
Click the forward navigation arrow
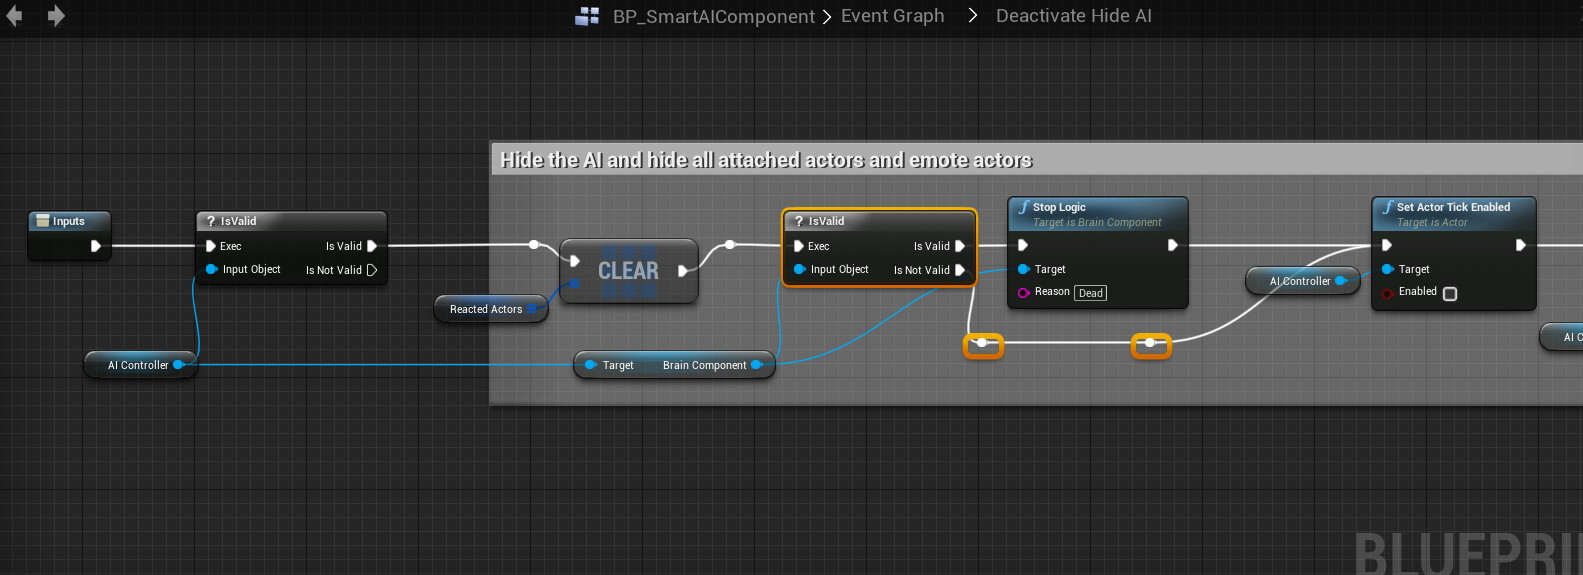tap(56, 16)
